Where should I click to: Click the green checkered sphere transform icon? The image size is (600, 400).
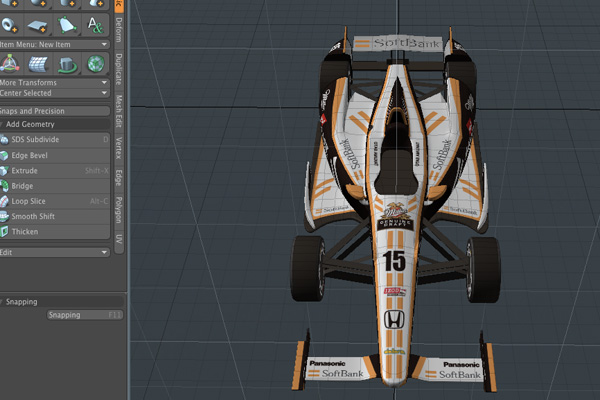[95, 64]
